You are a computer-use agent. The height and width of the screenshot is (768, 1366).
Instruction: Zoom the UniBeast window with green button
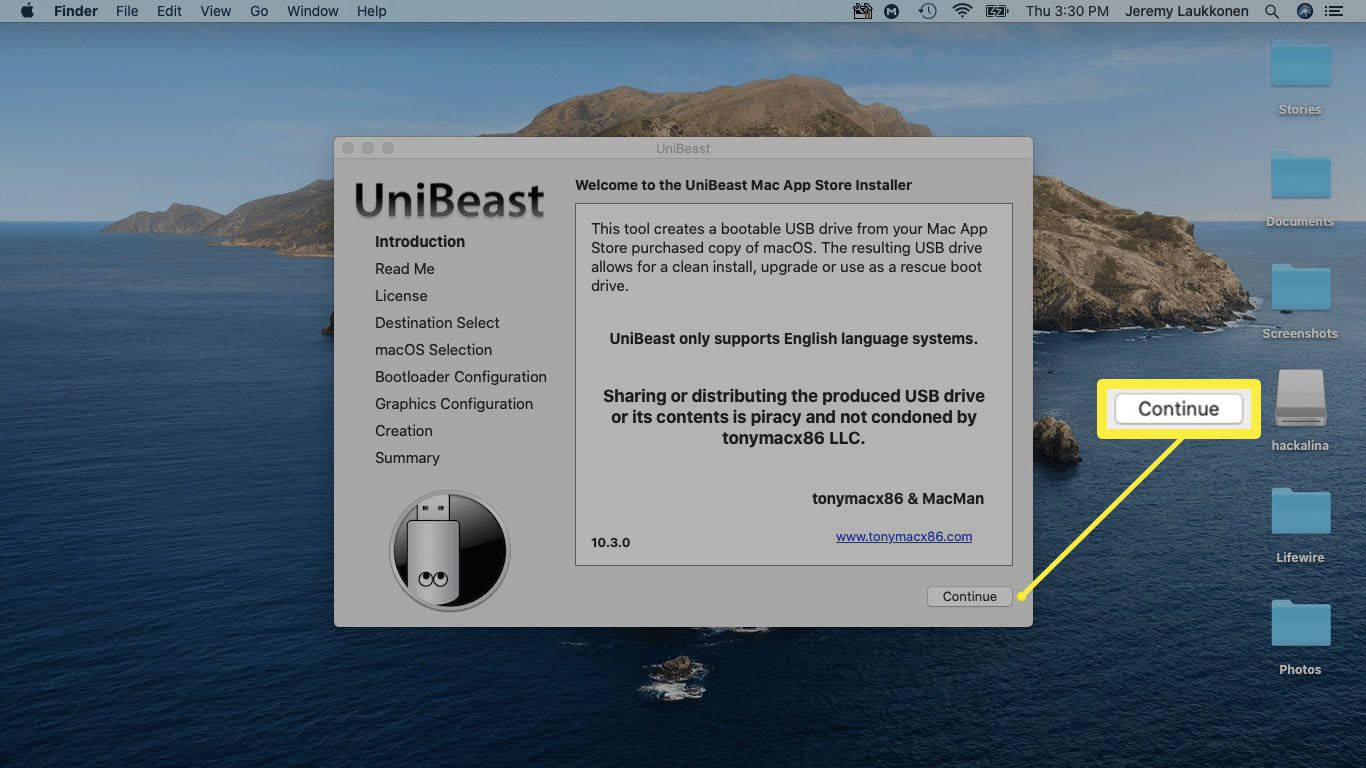tap(388, 148)
